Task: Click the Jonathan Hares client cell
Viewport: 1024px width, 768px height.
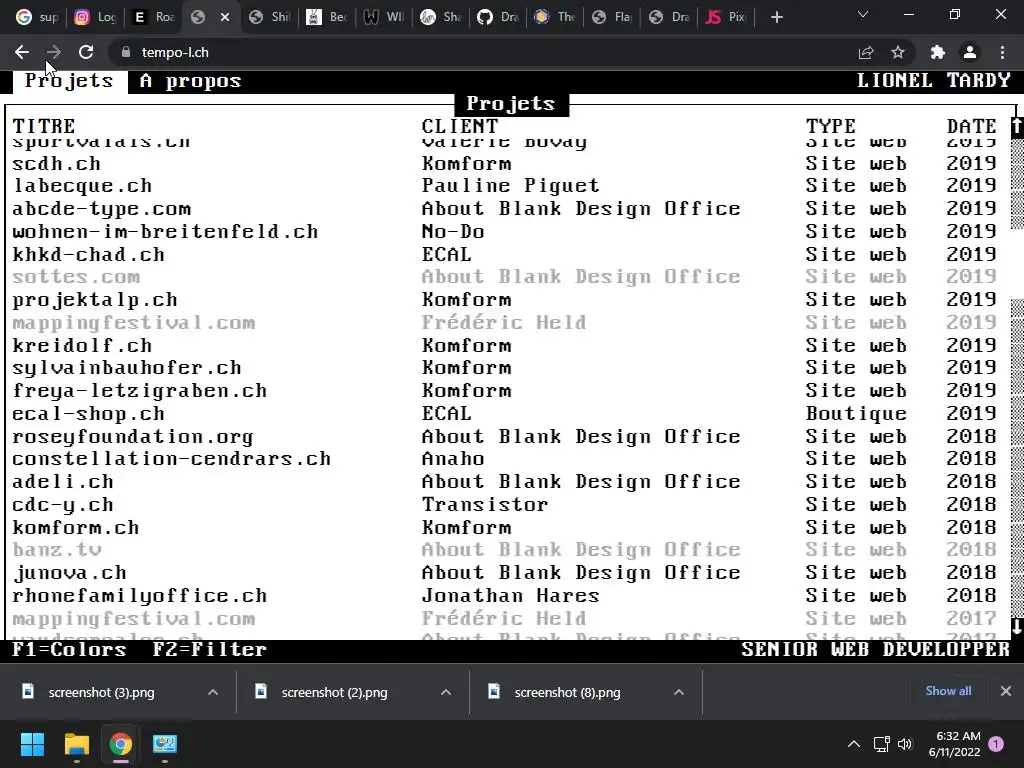Action: click(511, 596)
